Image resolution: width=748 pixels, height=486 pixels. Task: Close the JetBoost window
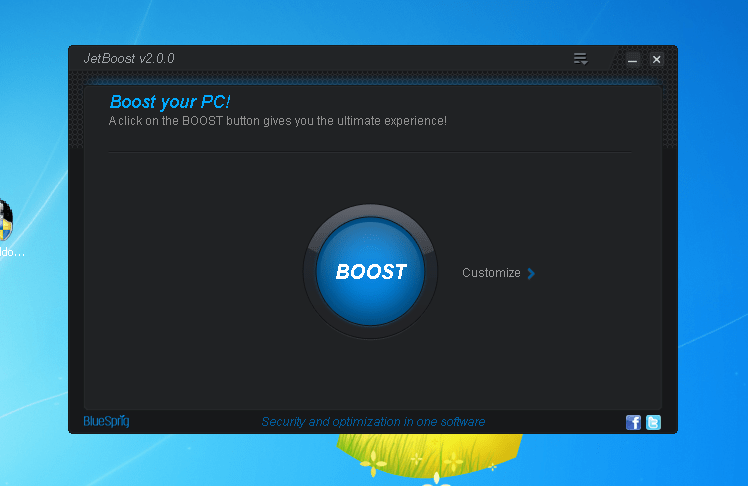(656, 60)
